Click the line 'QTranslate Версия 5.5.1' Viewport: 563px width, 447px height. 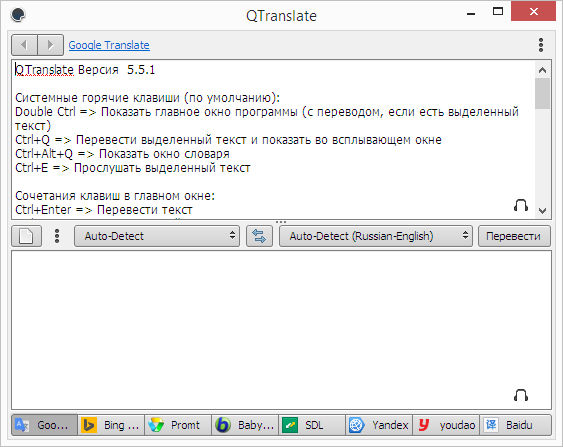tap(85, 70)
